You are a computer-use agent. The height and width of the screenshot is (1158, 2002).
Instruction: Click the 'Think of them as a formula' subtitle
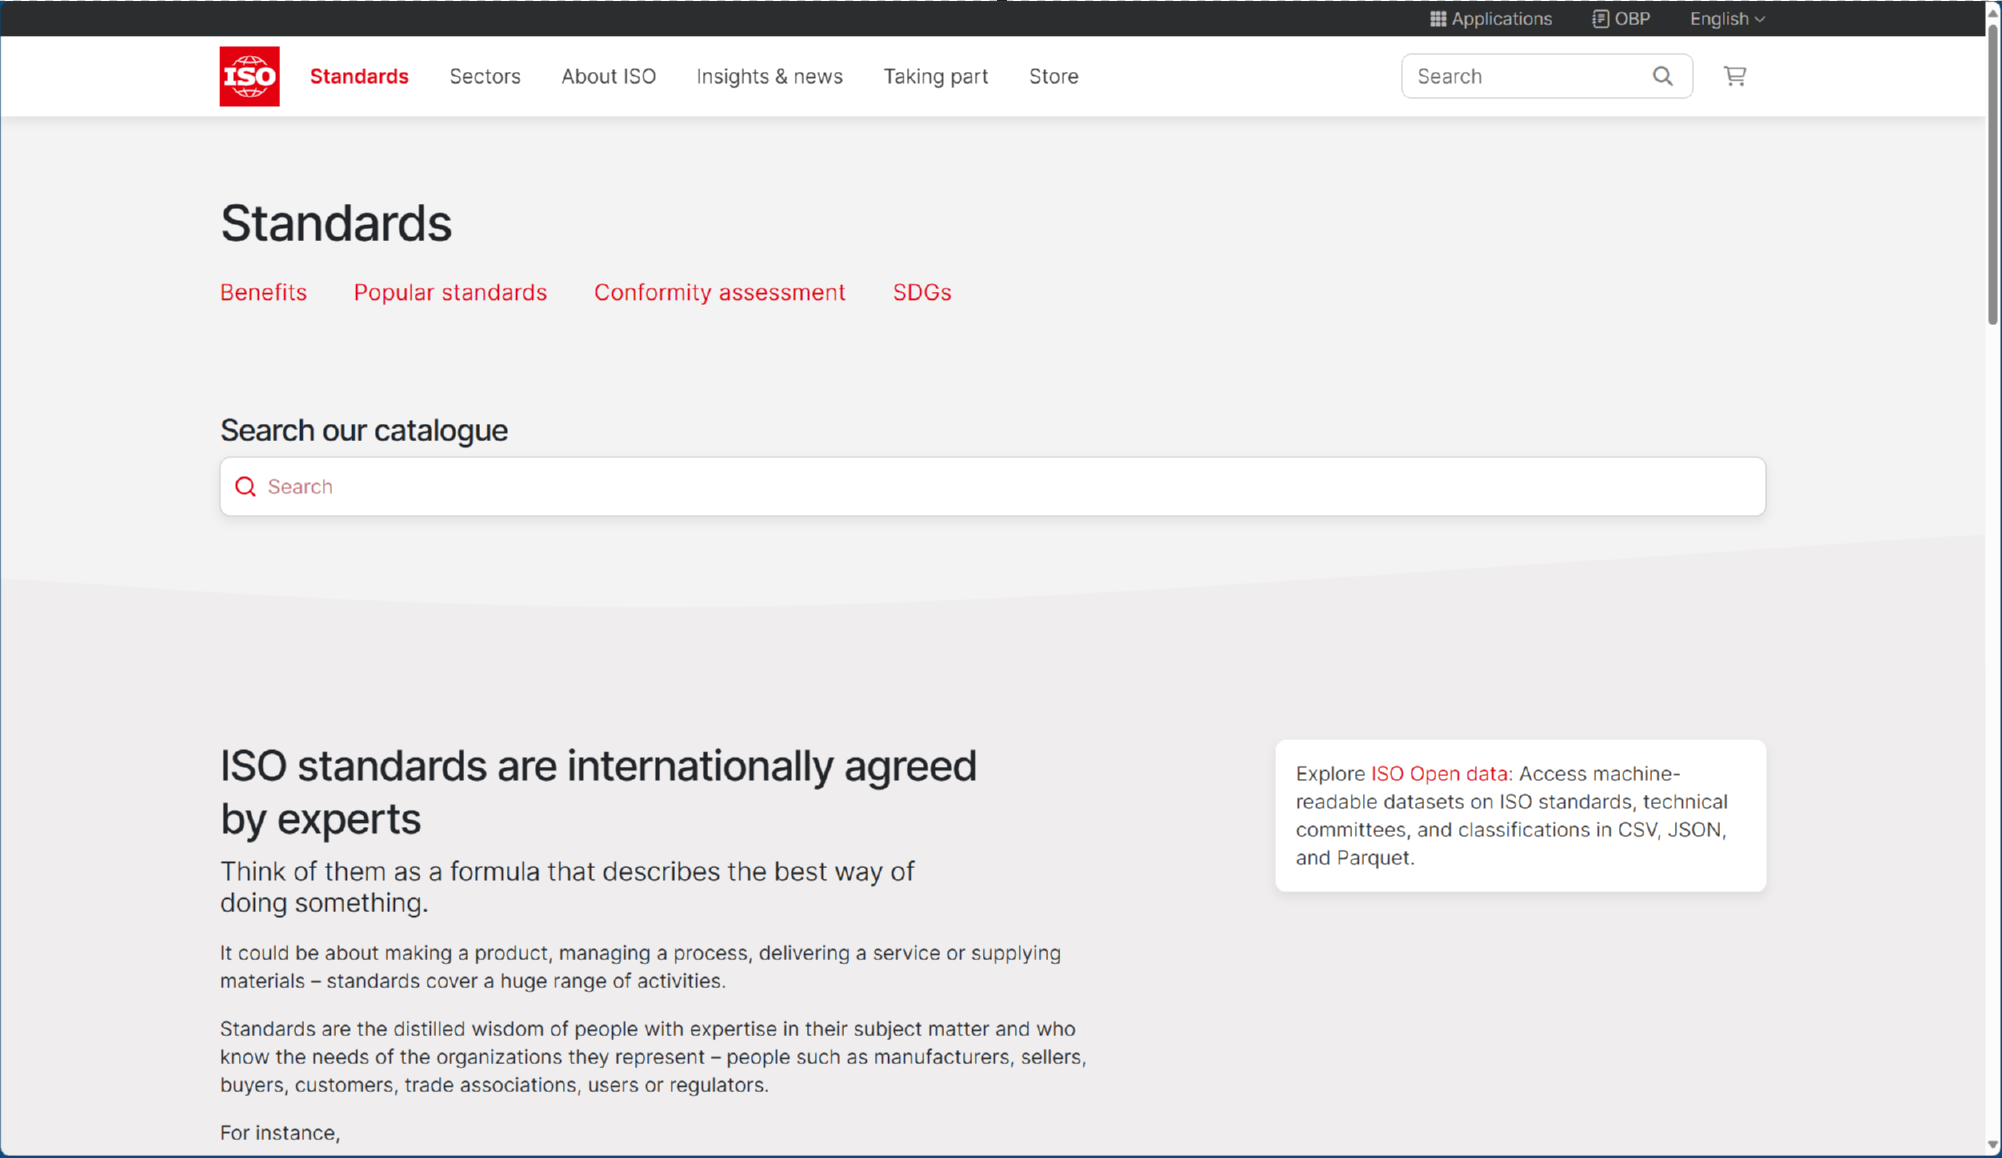tap(567, 887)
